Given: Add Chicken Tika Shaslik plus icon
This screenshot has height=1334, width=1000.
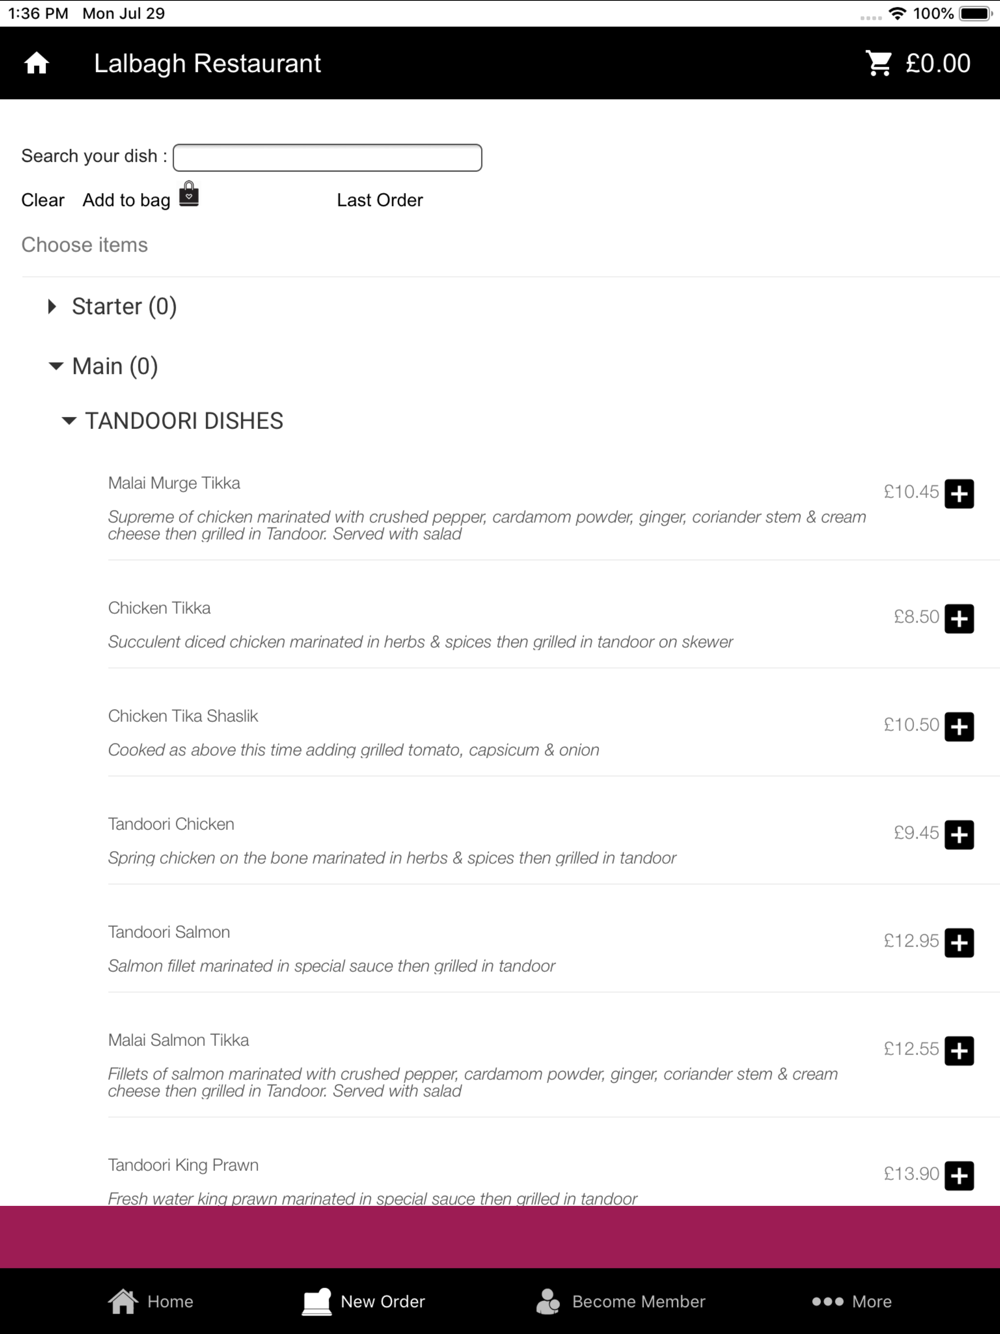Looking at the screenshot, I should coord(959,727).
